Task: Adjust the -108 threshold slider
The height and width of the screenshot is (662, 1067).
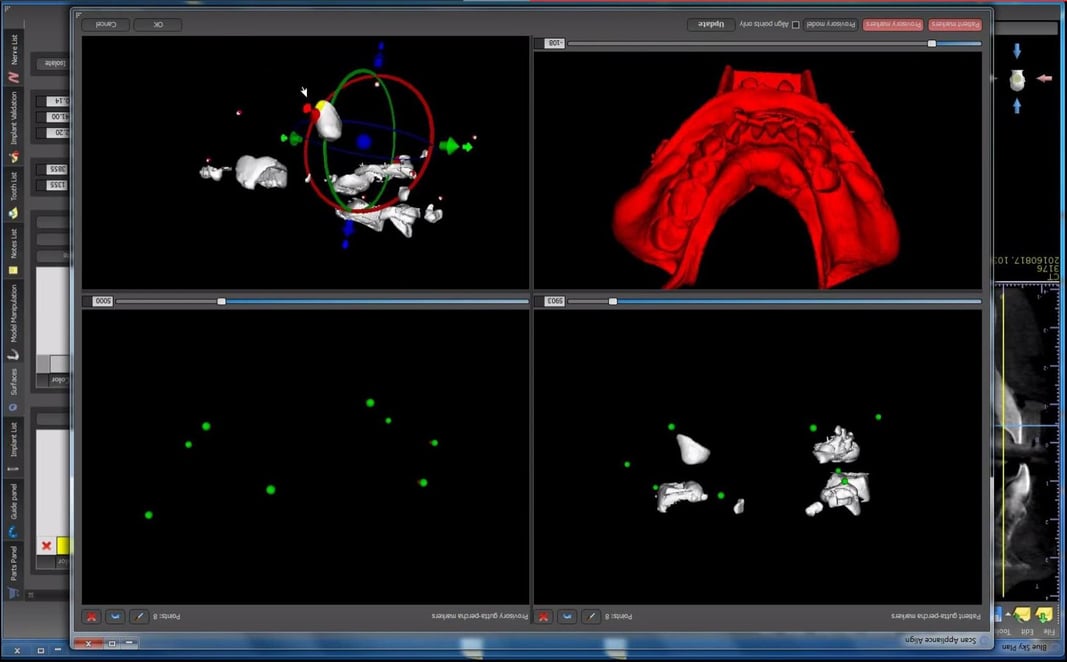Action: (933, 42)
